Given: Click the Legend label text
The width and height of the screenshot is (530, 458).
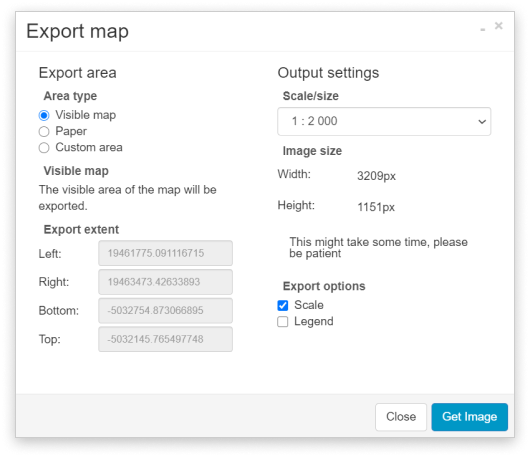Looking at the screenshot, I should coord(314,321).
